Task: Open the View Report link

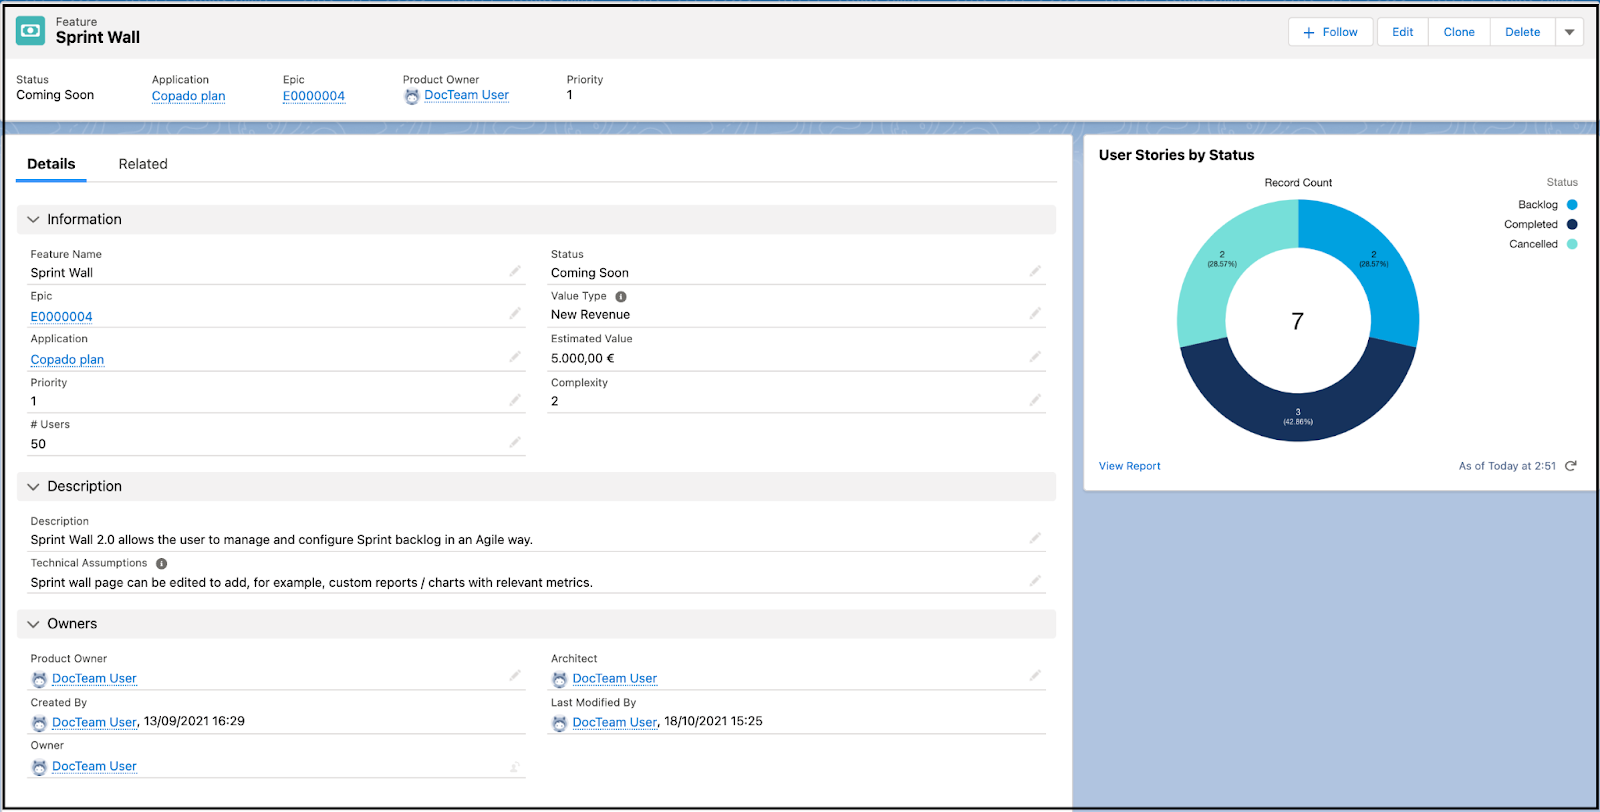Action: [1129, 466]
